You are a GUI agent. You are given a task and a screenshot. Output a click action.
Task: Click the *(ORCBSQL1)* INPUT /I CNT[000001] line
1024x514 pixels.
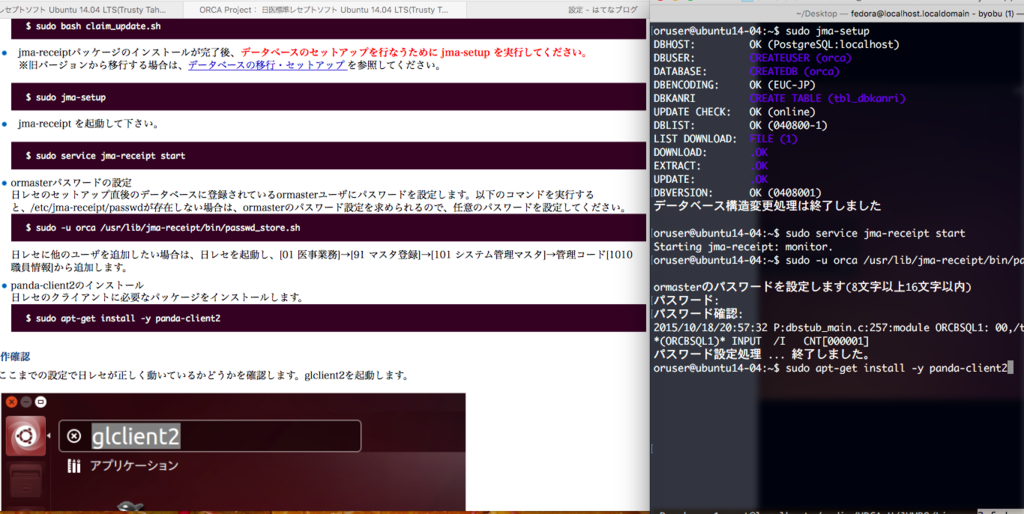761,341
